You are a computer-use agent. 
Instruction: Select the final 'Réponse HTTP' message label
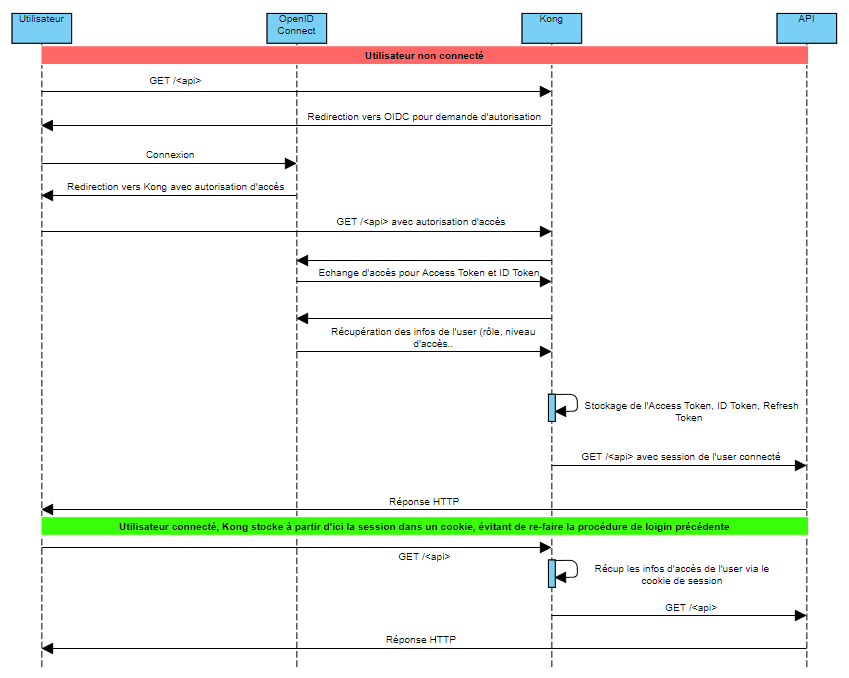coord(422,639)
